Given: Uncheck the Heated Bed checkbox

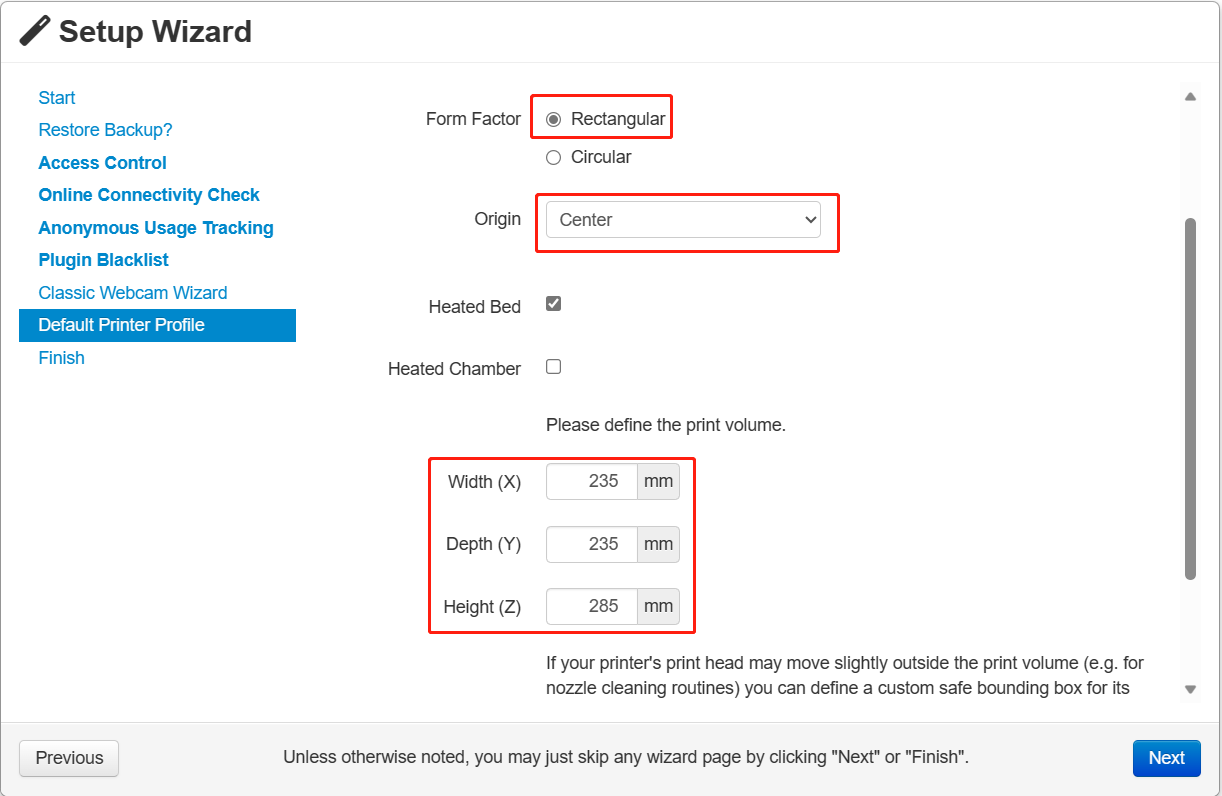Looking at the screenshot, I should point(554,304).
